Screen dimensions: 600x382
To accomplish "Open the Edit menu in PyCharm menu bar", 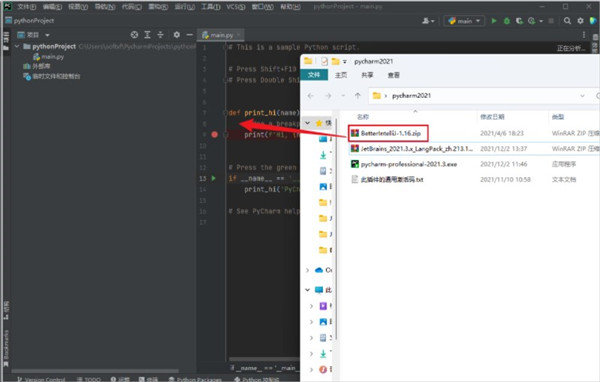I will point(52,7).
